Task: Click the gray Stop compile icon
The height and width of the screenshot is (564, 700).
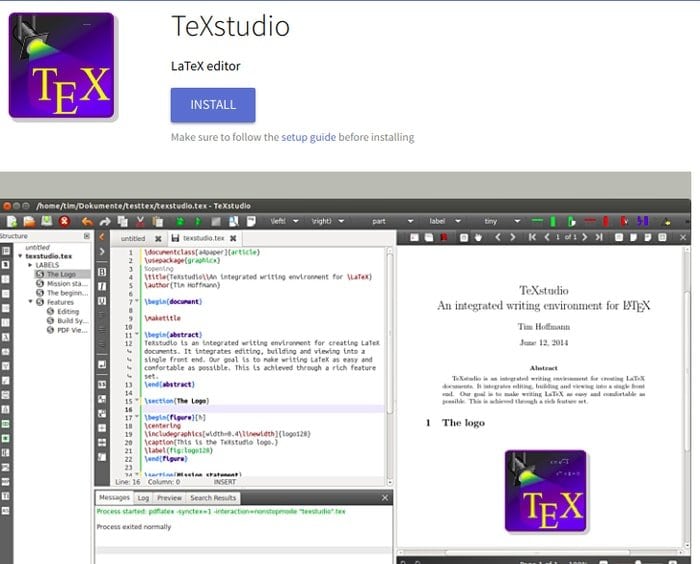Action: pos(216,221)
